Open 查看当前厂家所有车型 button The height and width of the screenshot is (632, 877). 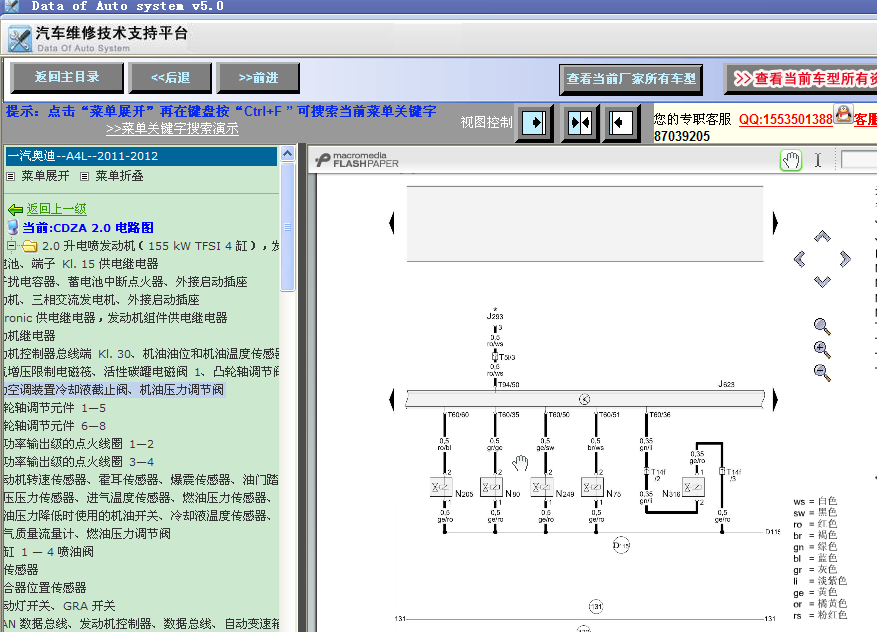tap(631, 79)
